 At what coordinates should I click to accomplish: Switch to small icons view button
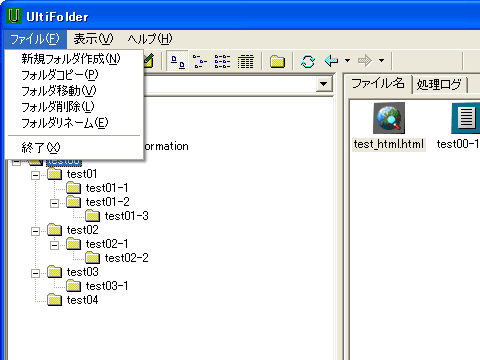[200, 61]
